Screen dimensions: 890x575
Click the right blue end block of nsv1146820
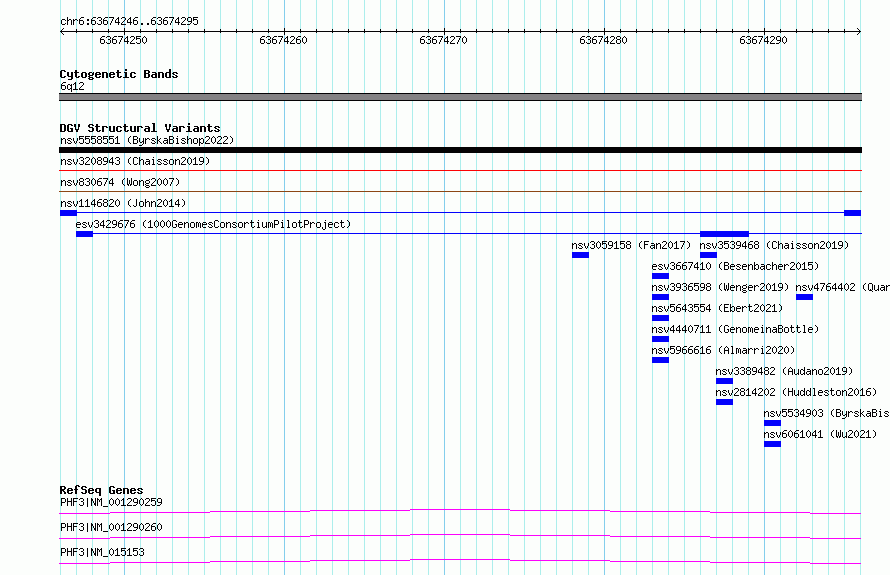click(853, 213)
